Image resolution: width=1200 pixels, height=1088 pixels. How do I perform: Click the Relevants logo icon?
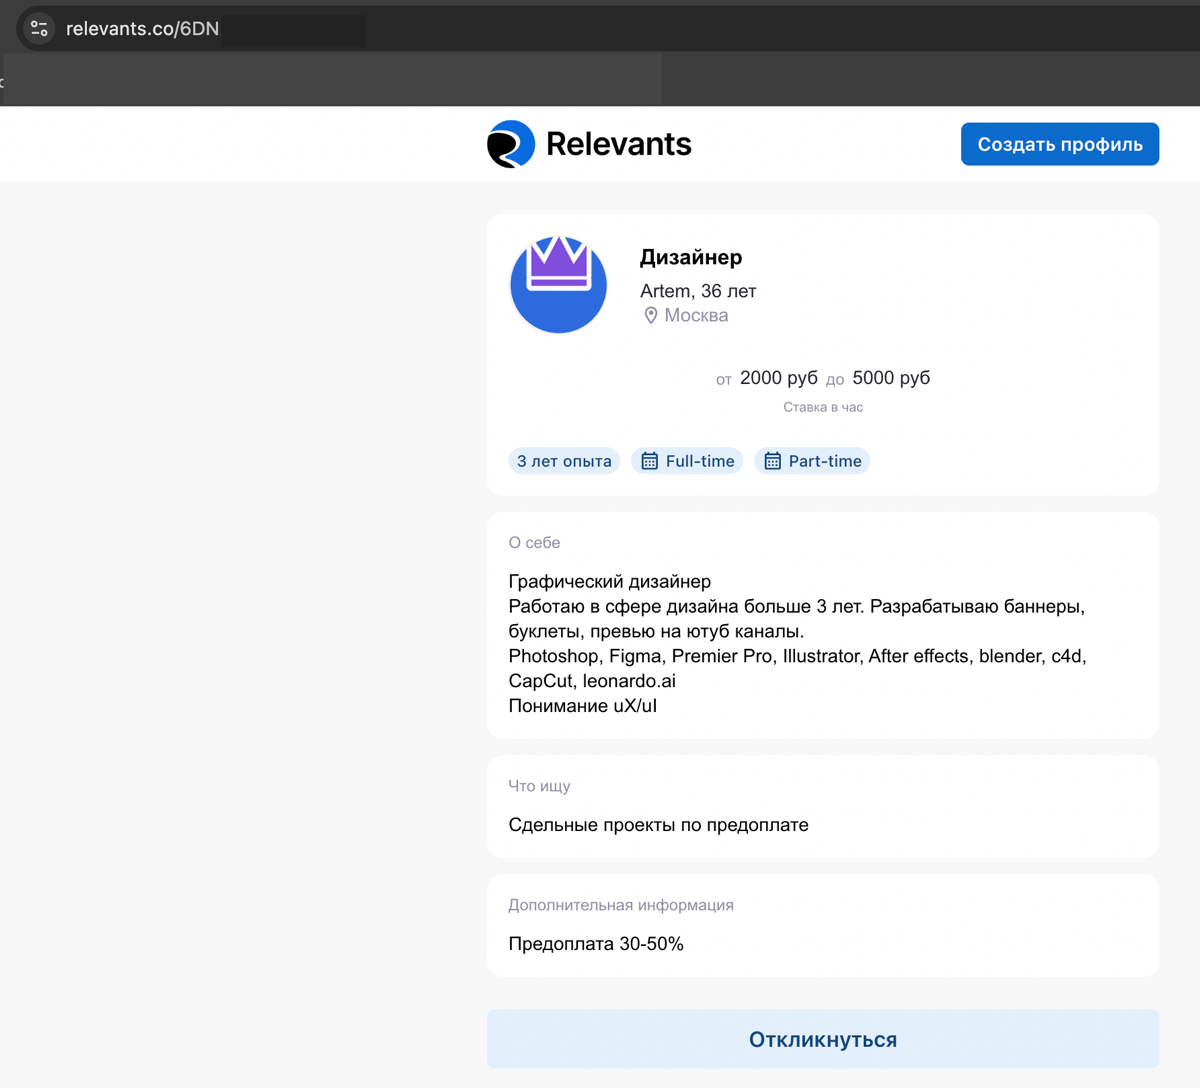pos(510,143)
